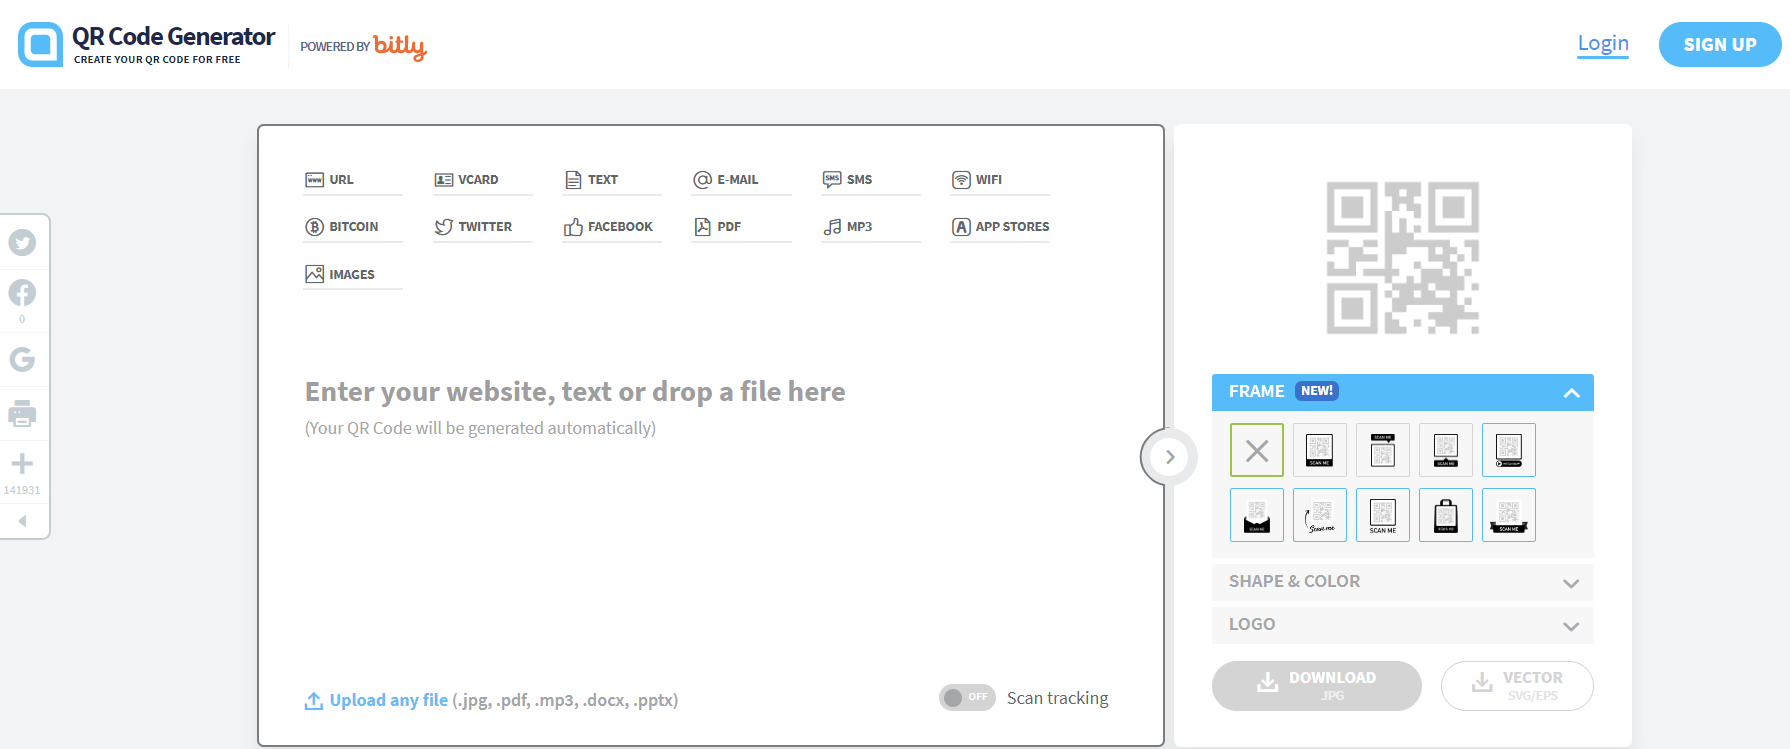Choose the speech-bubble bottom frame
1790x749 pixels.
point(1446,450)
